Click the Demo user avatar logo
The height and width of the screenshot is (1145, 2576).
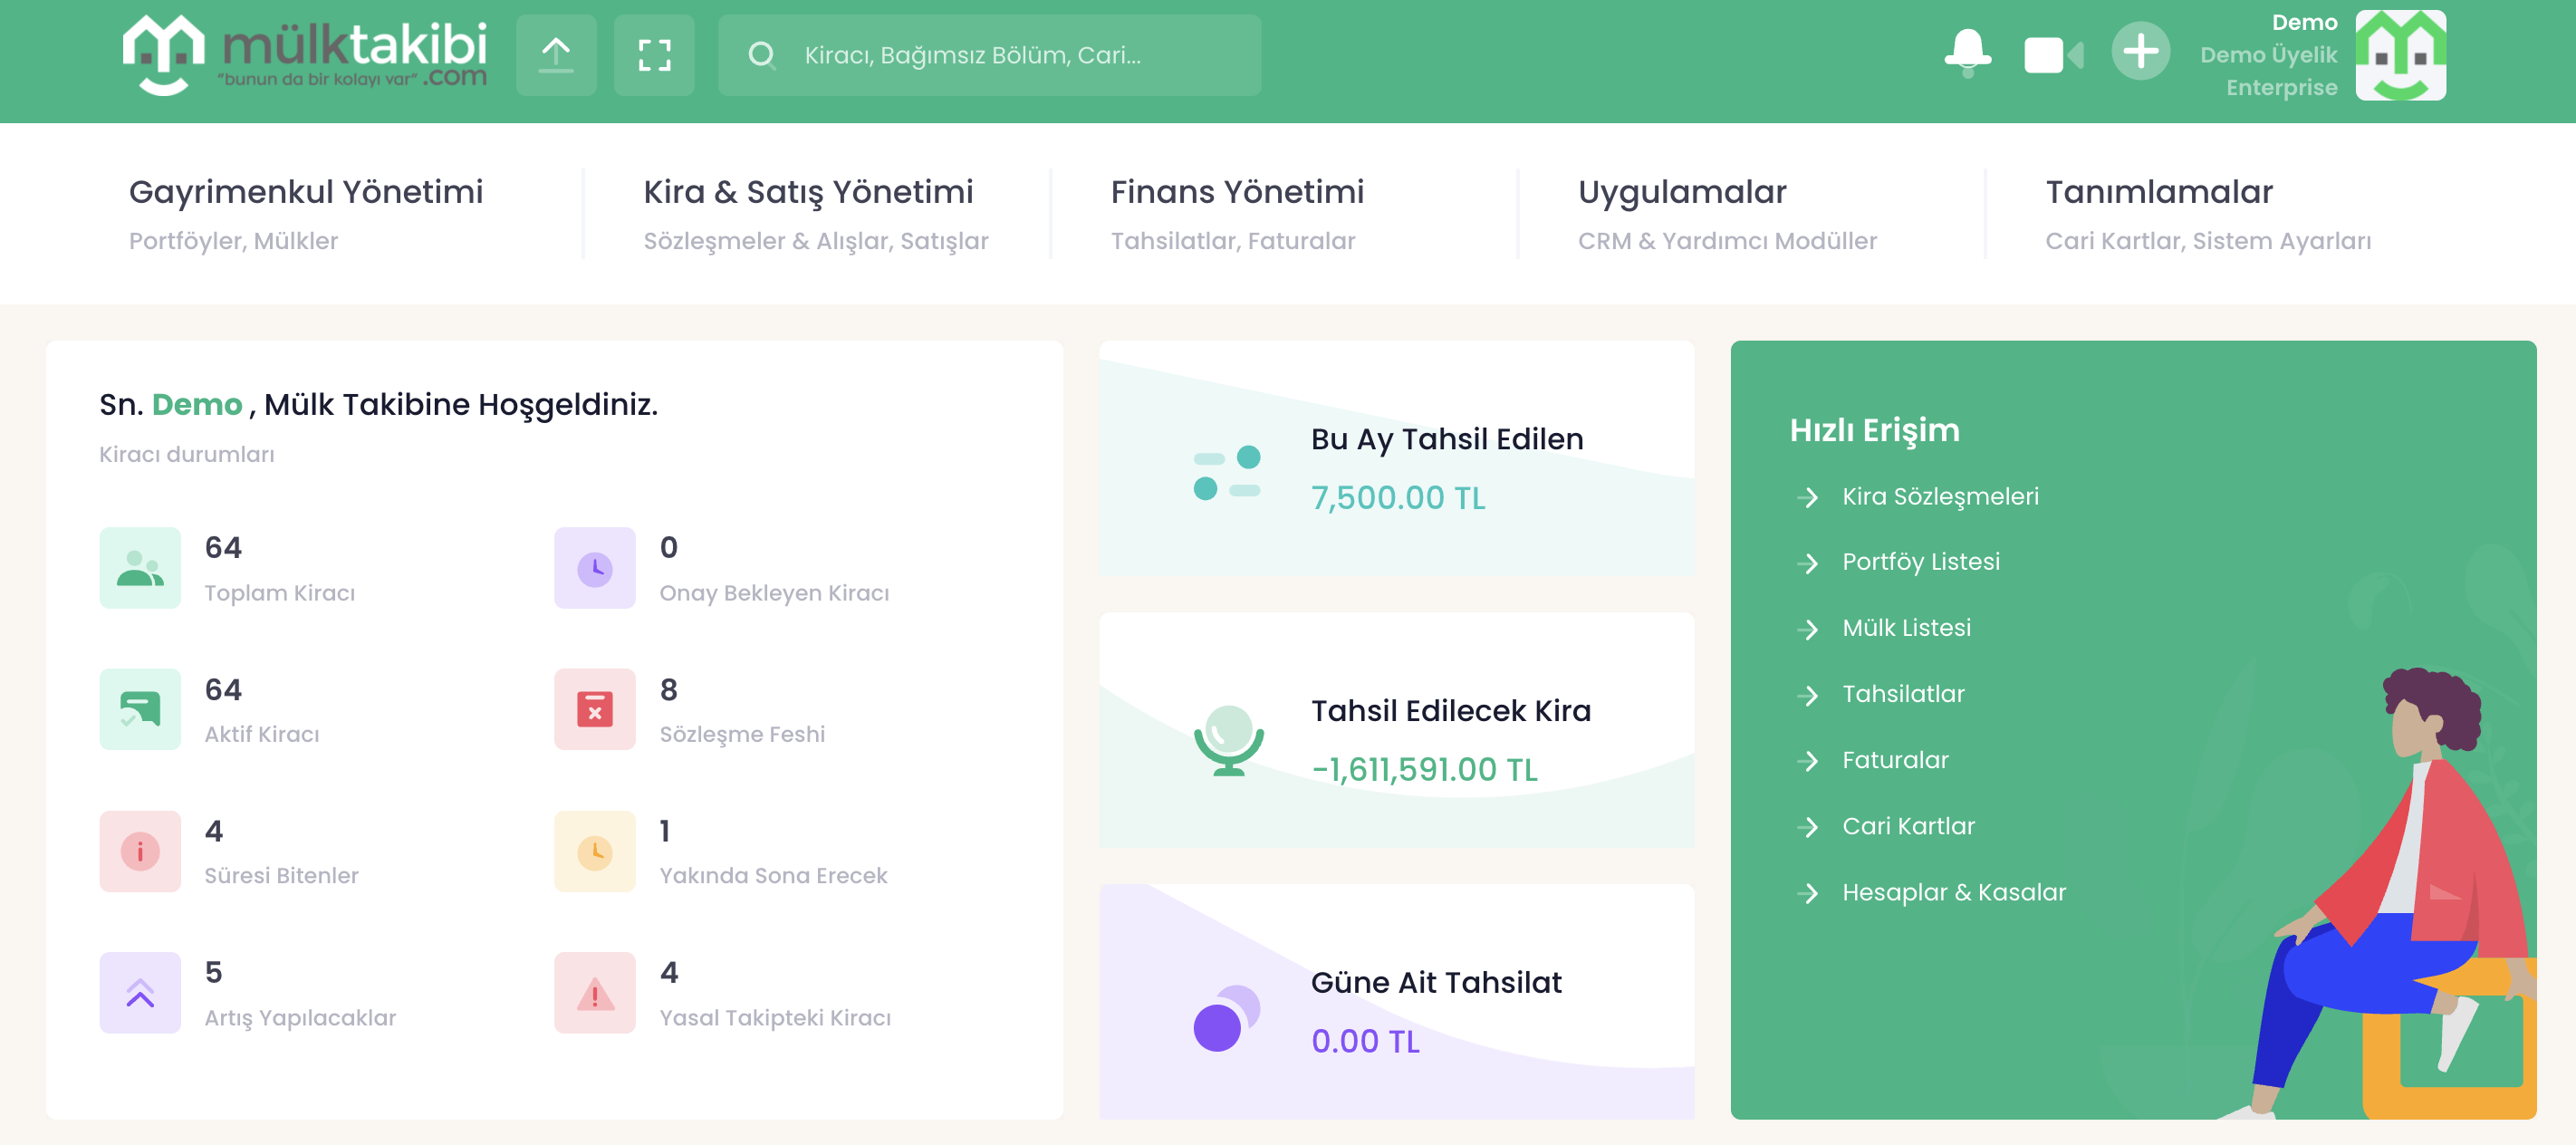2400,55
